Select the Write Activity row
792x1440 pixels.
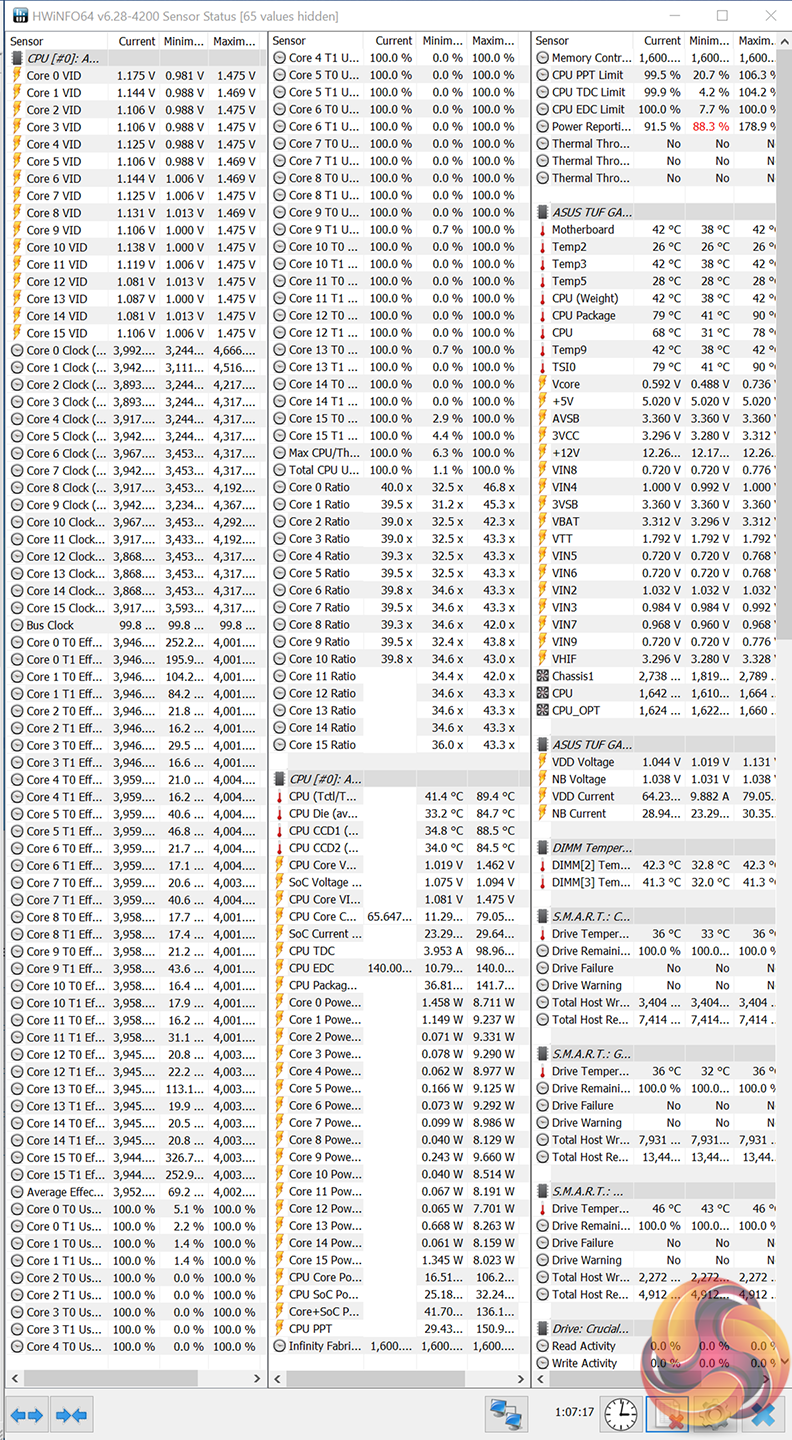[x=655, y=1363]
